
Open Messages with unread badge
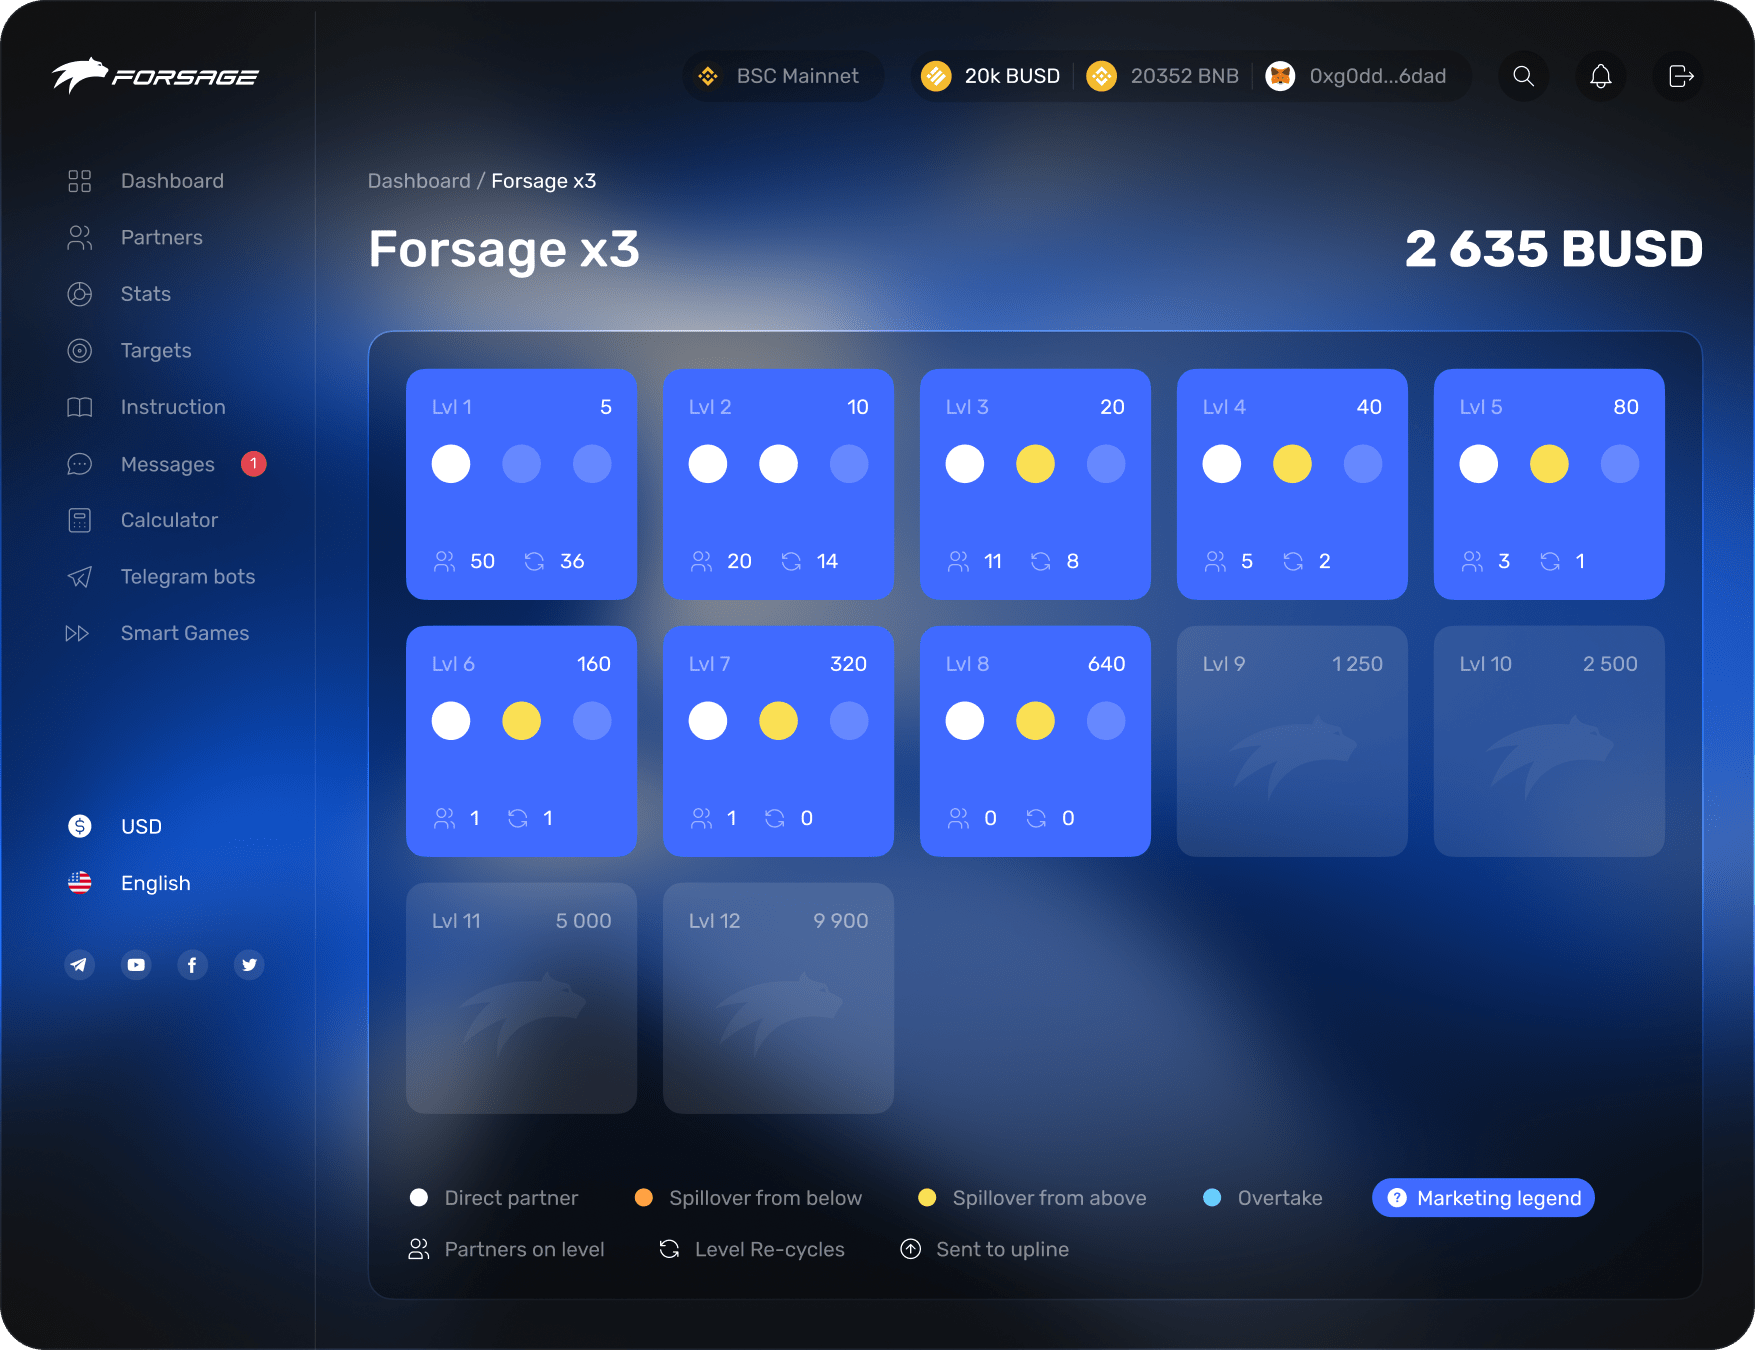[167, 464]
